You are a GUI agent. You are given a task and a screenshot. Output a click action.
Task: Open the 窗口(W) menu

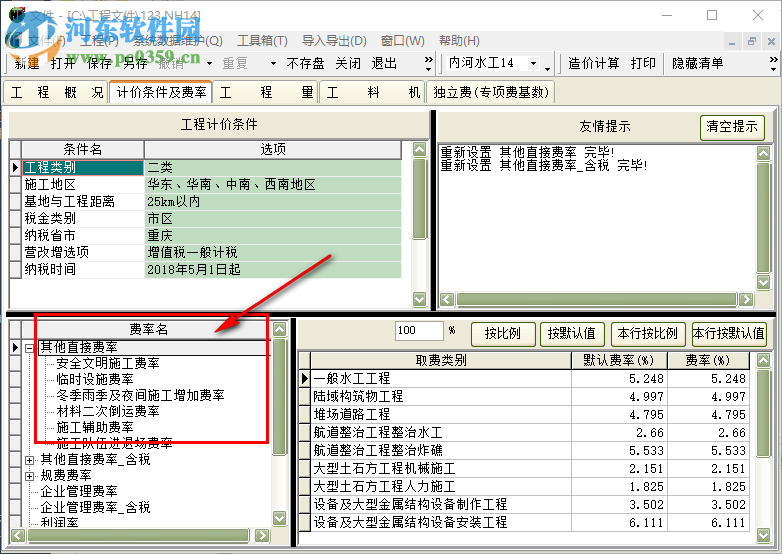402,40
